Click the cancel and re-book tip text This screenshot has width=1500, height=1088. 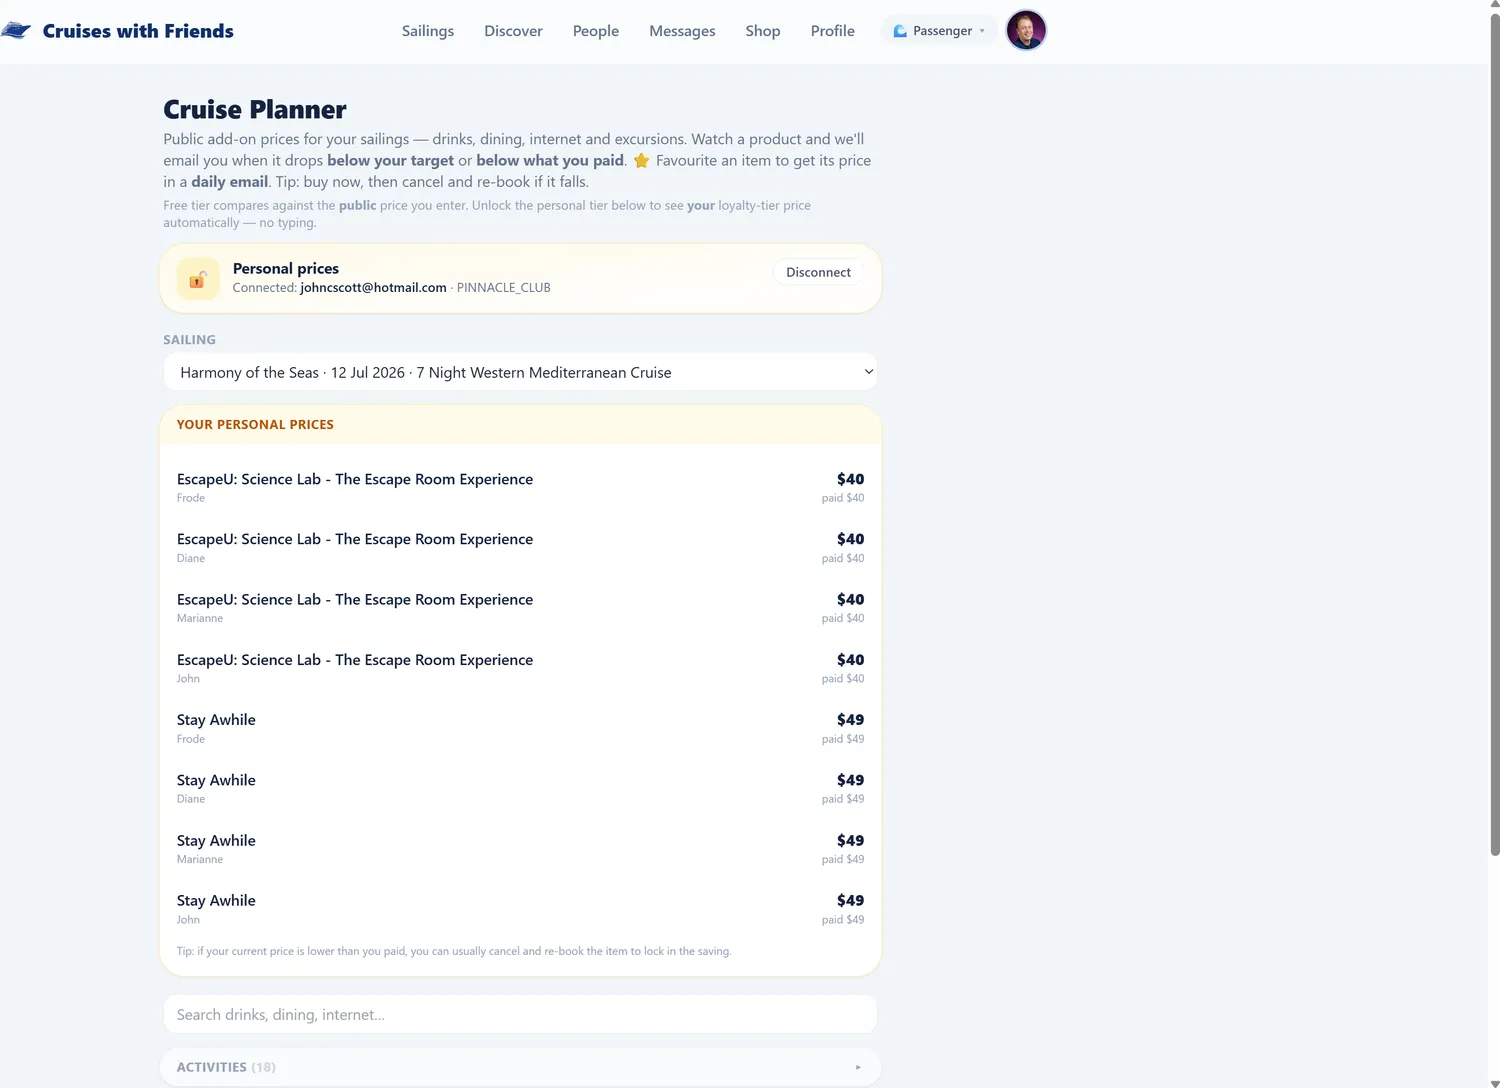click(454, 951)
